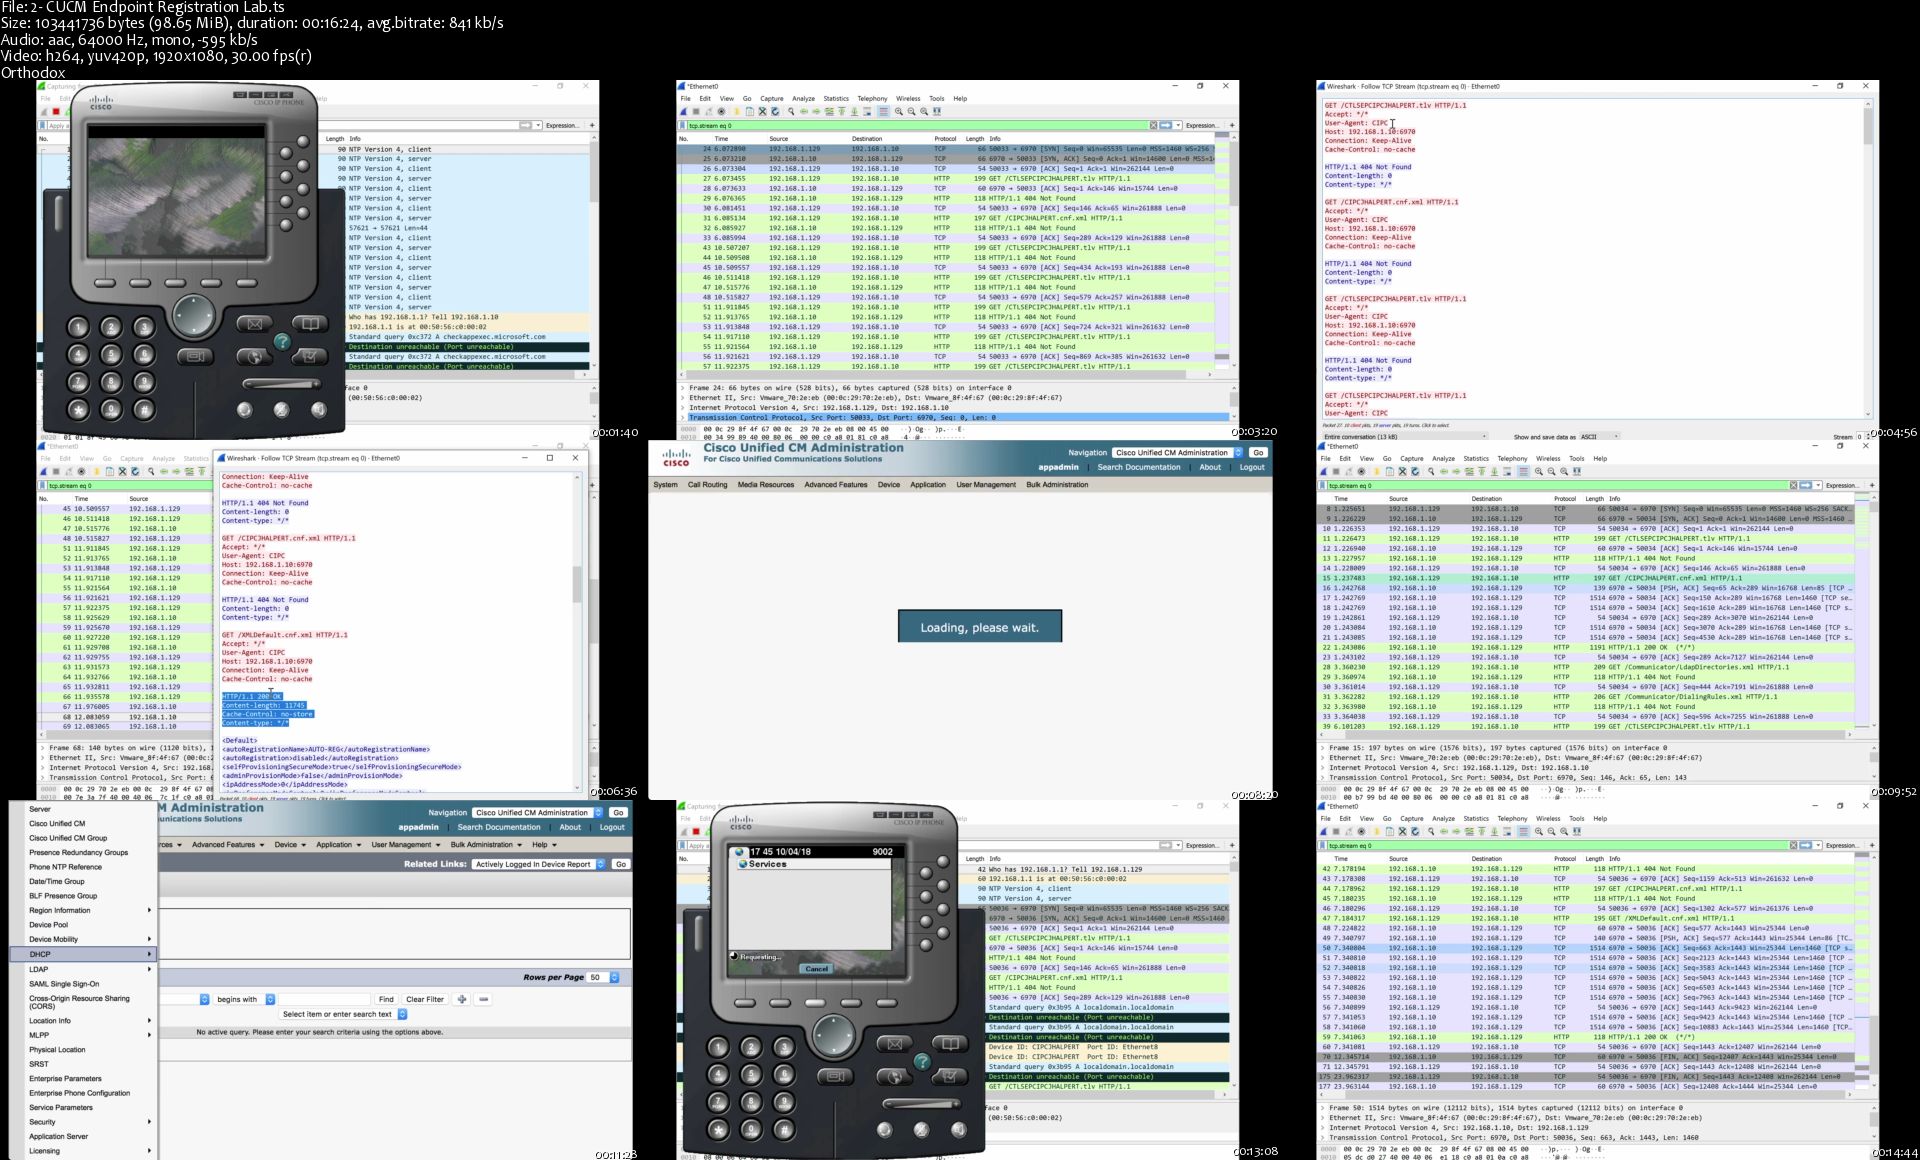Open Rows per Page dropdown showing 50
The width and height of the screenshot is (1920, 1160).
click(x=604, y=977)
